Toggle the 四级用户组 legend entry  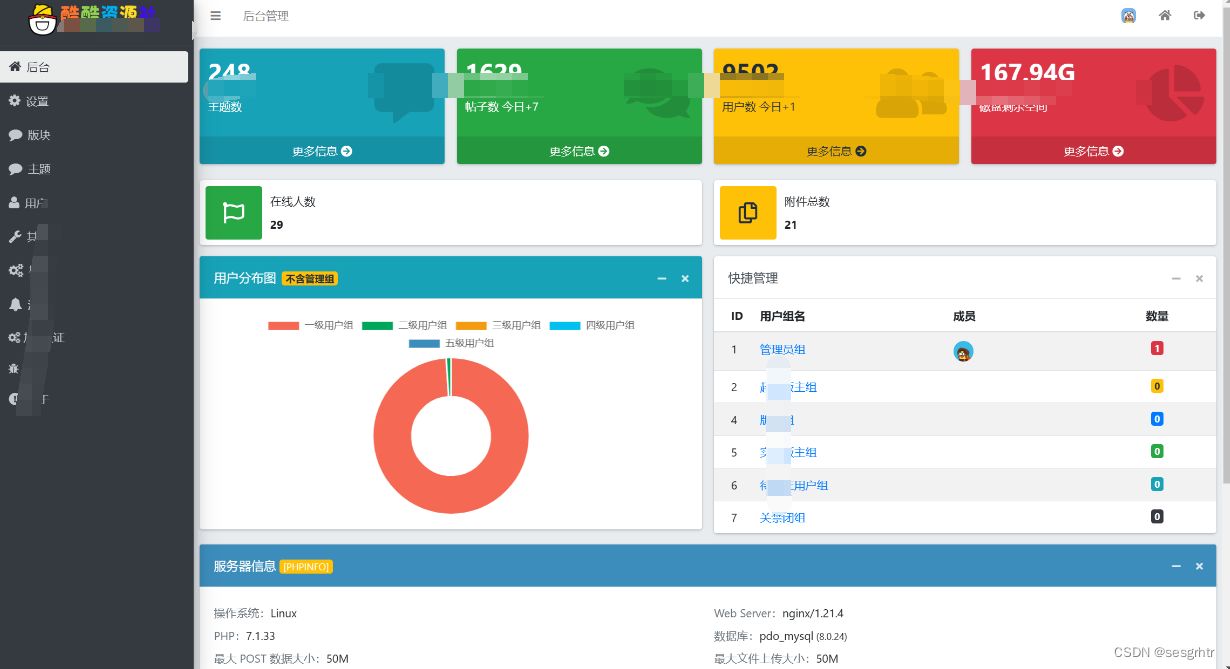[x=592, y=325]
